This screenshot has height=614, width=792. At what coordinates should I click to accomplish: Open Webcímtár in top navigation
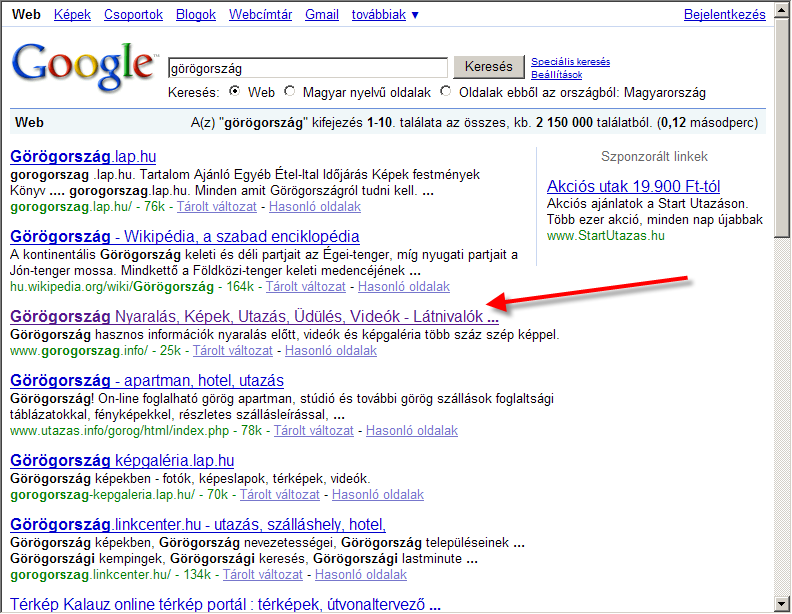pos(261,15)
